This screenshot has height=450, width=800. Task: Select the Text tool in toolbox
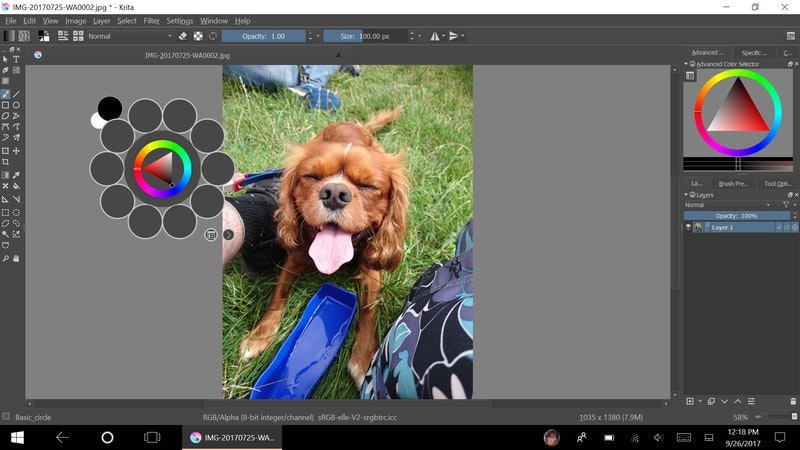(x=17, y=59)
